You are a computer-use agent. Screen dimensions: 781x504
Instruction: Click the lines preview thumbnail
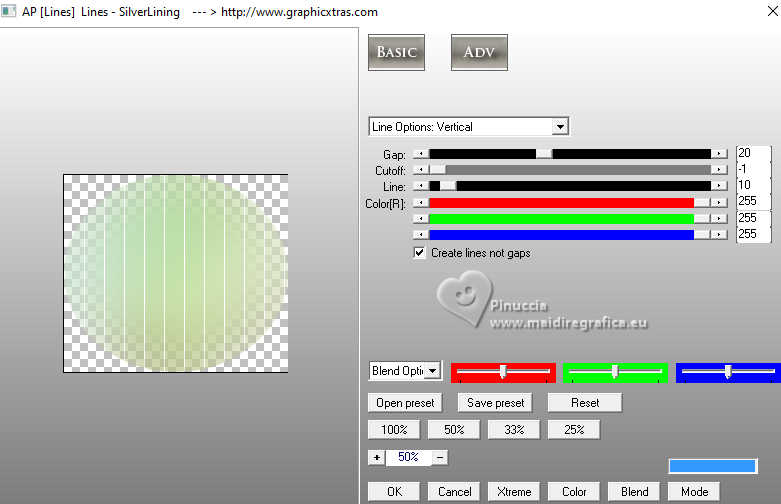[x=176, y=273]
